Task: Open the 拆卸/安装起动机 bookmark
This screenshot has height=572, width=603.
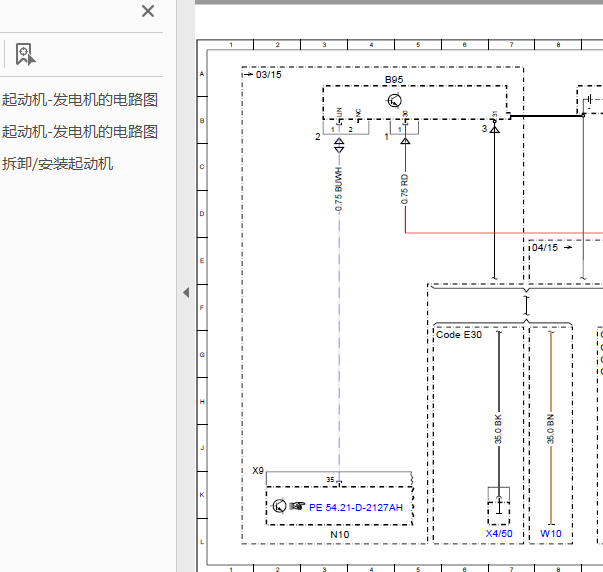Action: (57, 163)
